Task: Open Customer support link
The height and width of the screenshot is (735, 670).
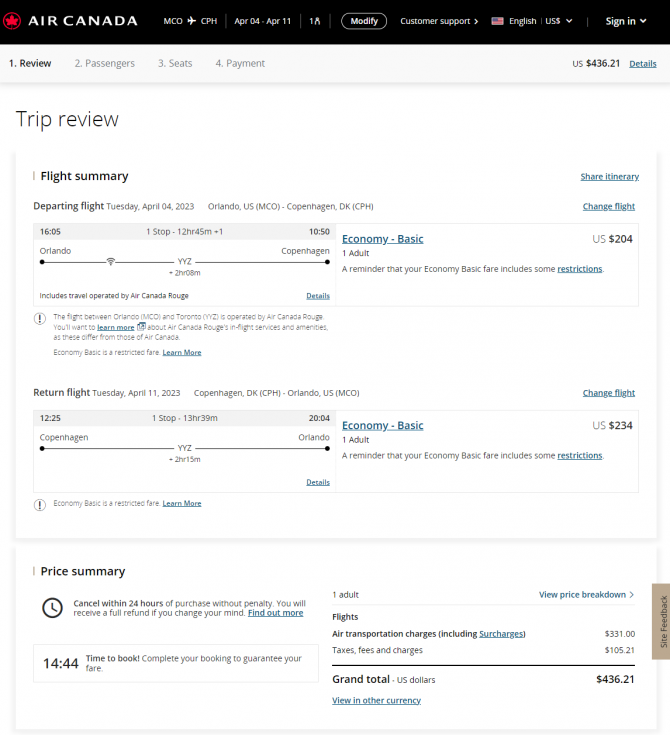Action: (x=439, y=21)
